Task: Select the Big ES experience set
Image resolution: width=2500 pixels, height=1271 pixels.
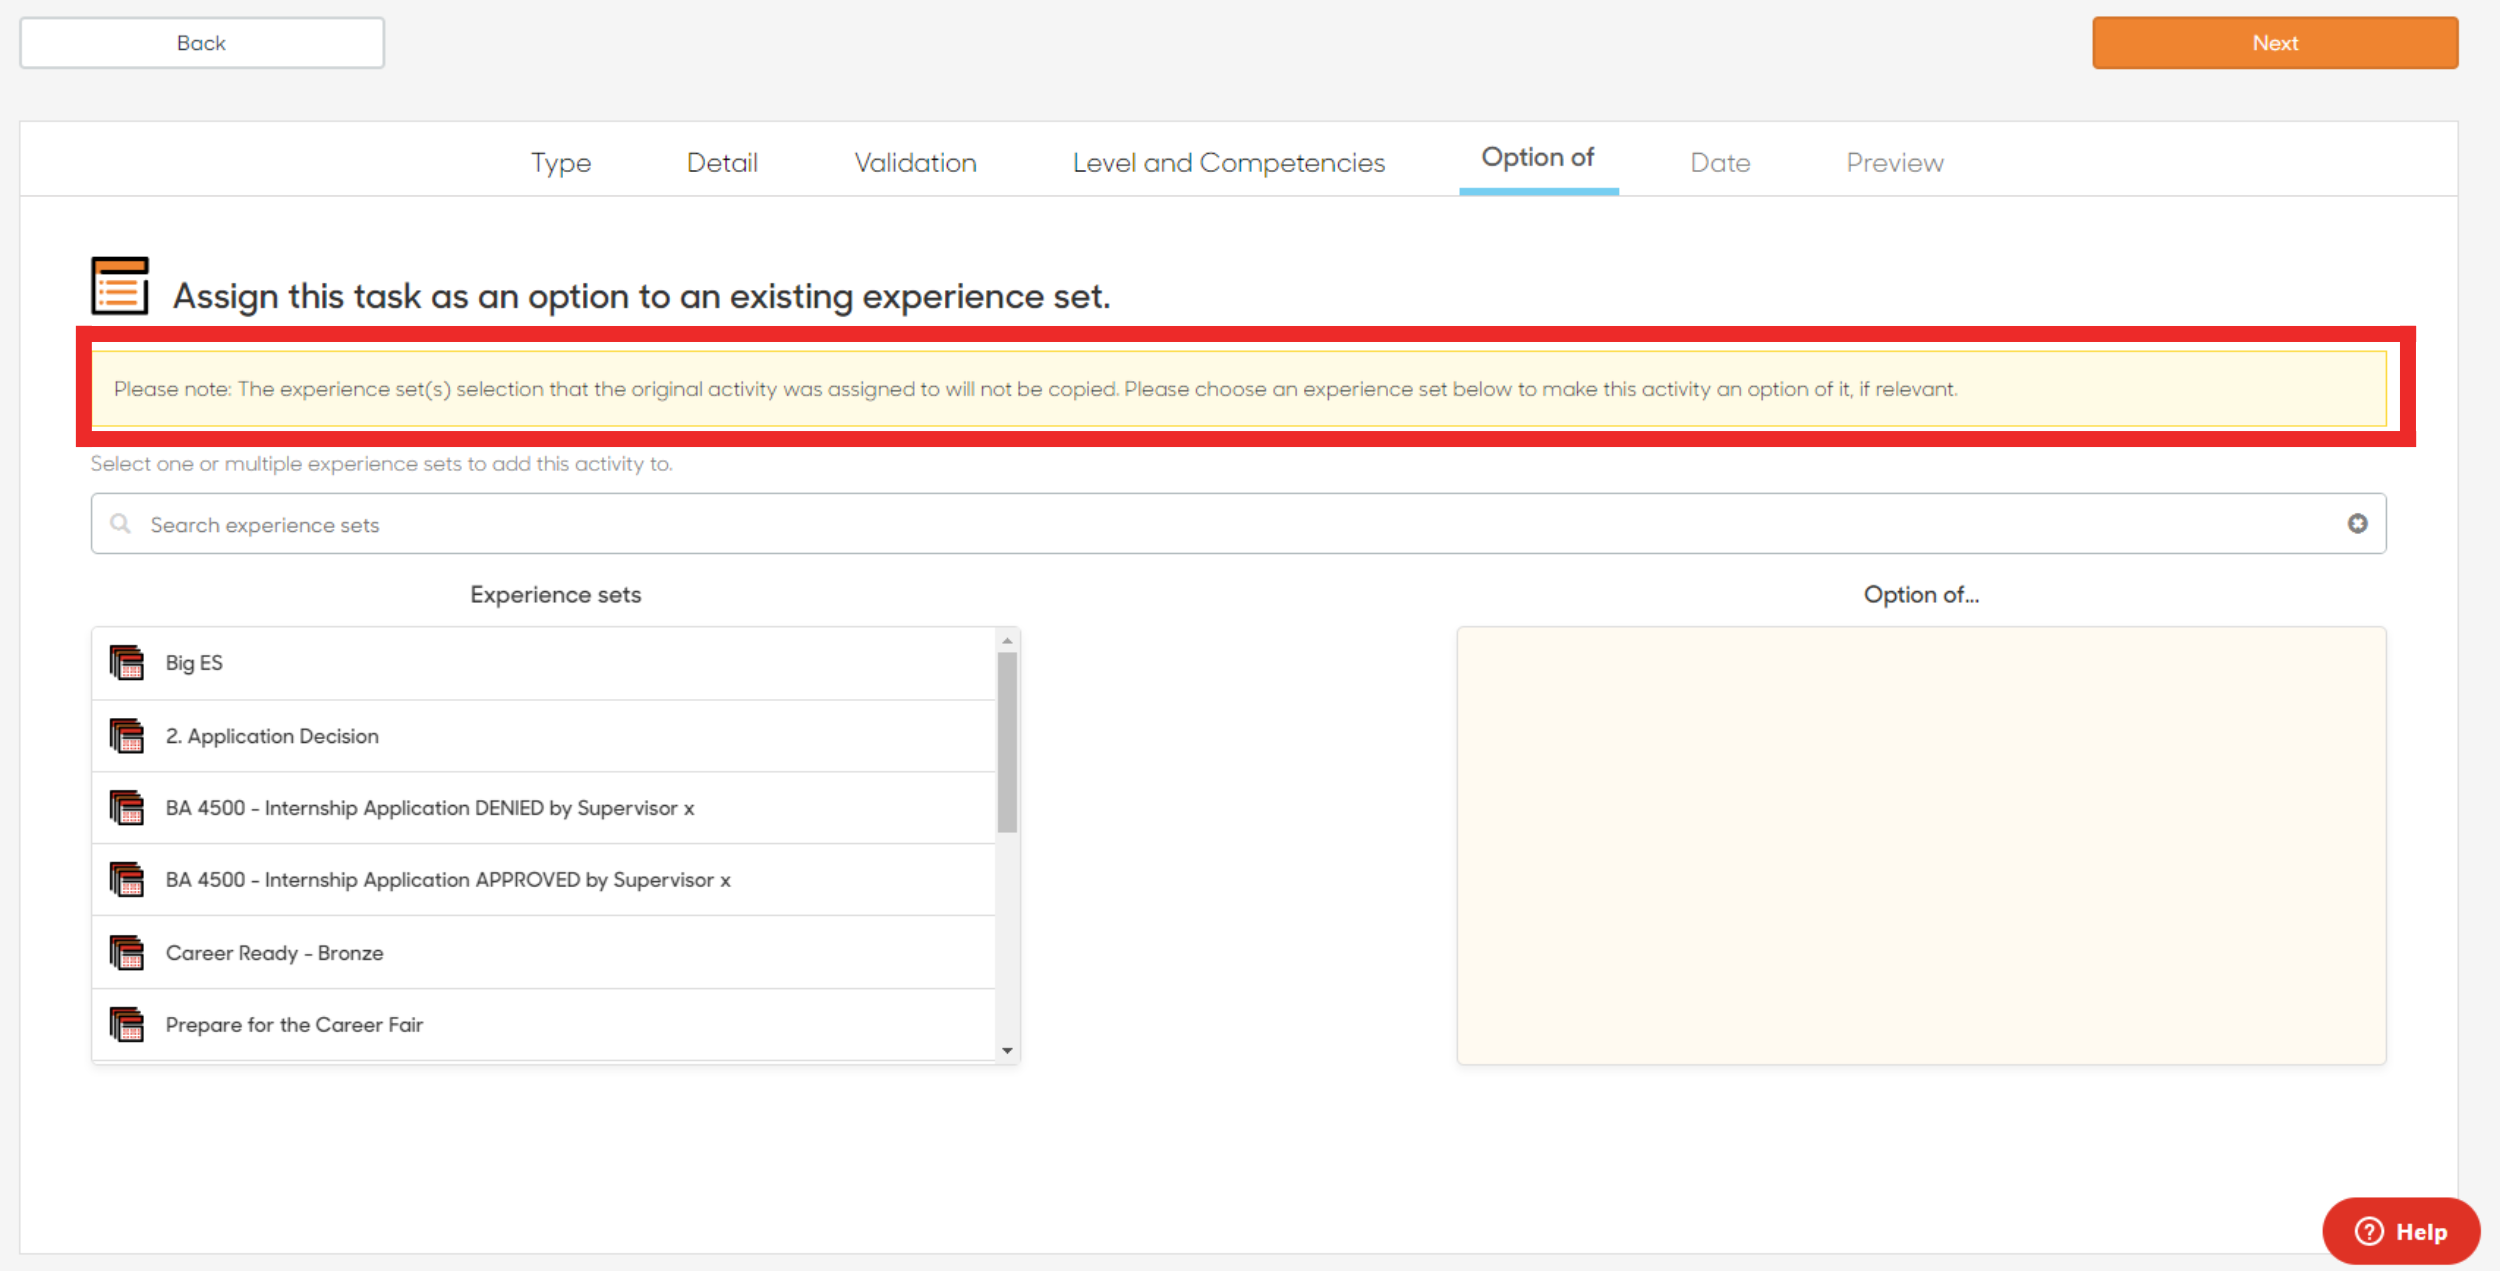Action: (x=544, y=663)
